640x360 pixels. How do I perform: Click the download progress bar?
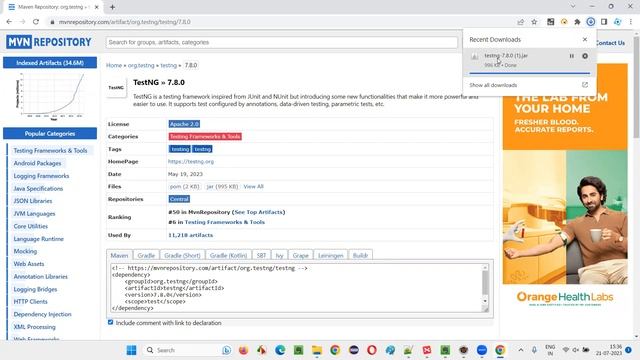529,73
